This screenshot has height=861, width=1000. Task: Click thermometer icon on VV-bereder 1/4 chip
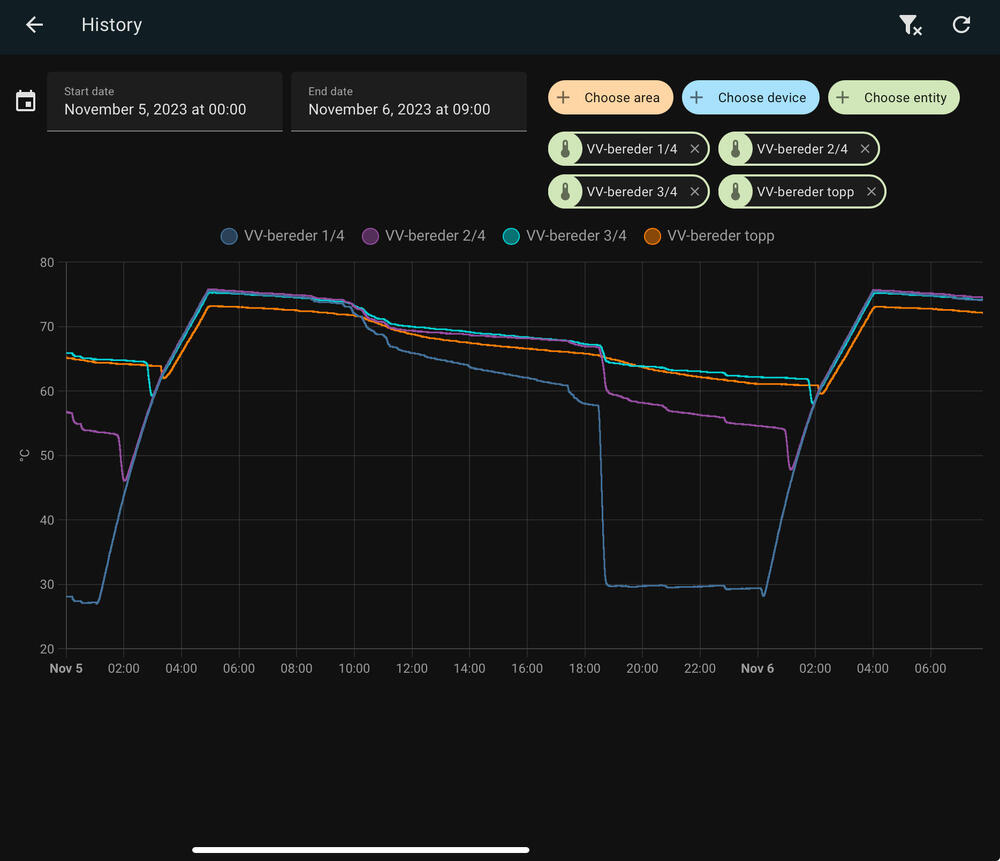pyautogui.click(x=566, y=149)
